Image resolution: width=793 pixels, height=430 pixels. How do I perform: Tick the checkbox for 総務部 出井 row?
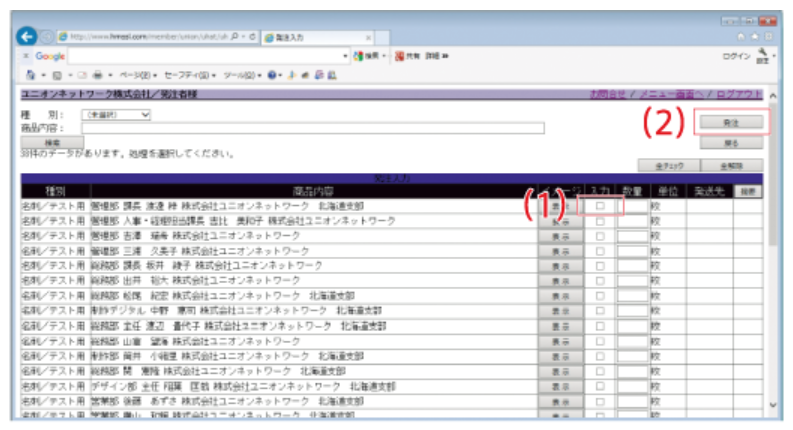pos(600,281)
